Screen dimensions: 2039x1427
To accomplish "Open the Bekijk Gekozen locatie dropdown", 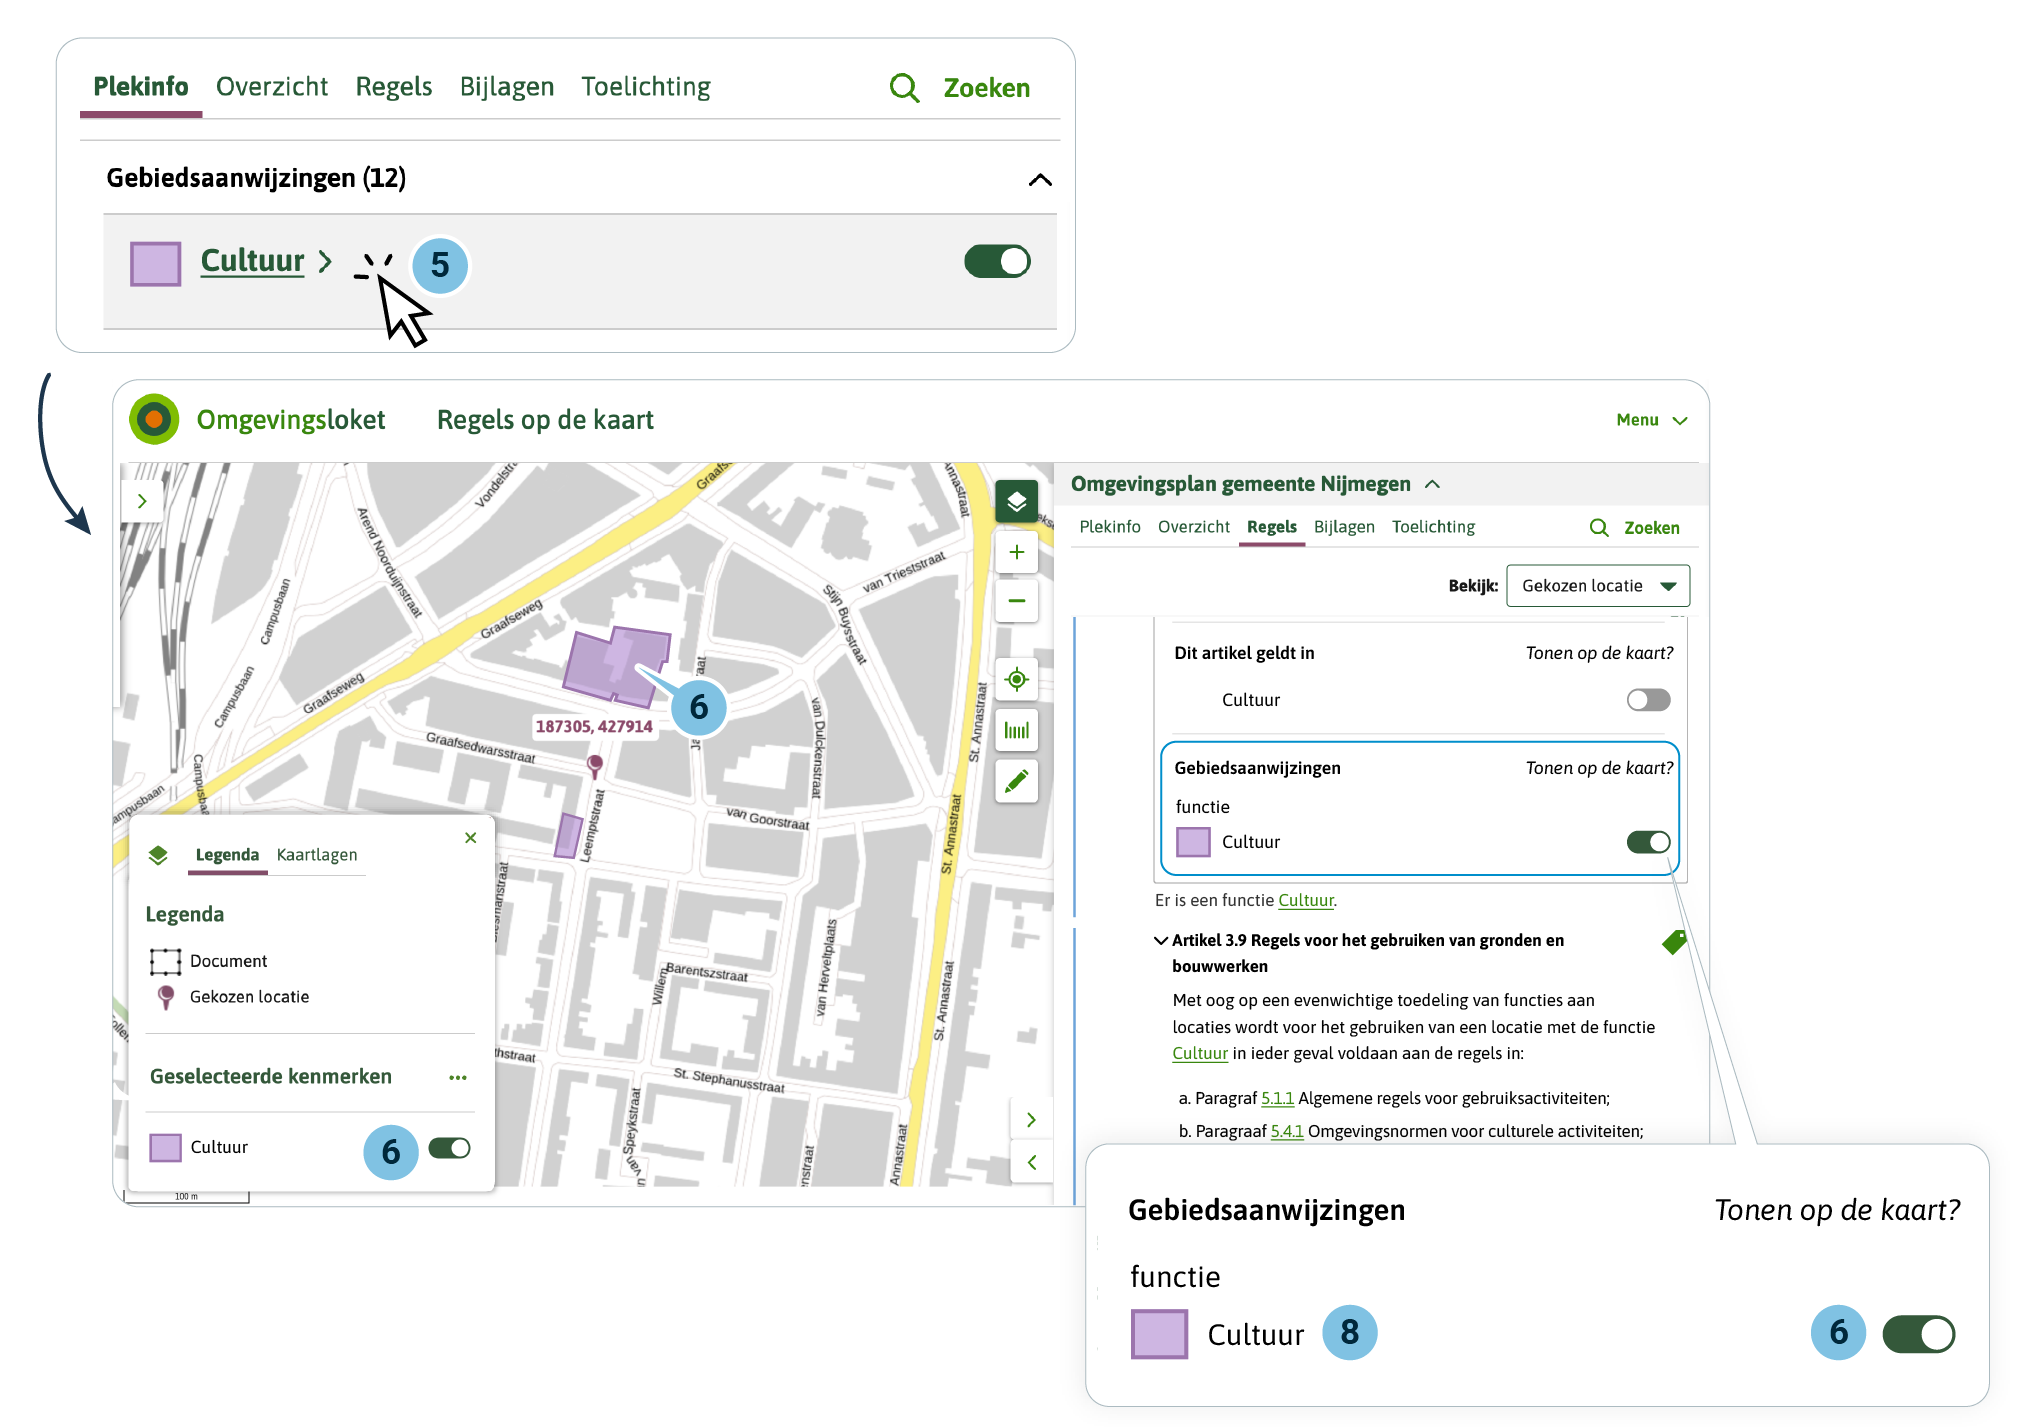I will point(1597,586).
